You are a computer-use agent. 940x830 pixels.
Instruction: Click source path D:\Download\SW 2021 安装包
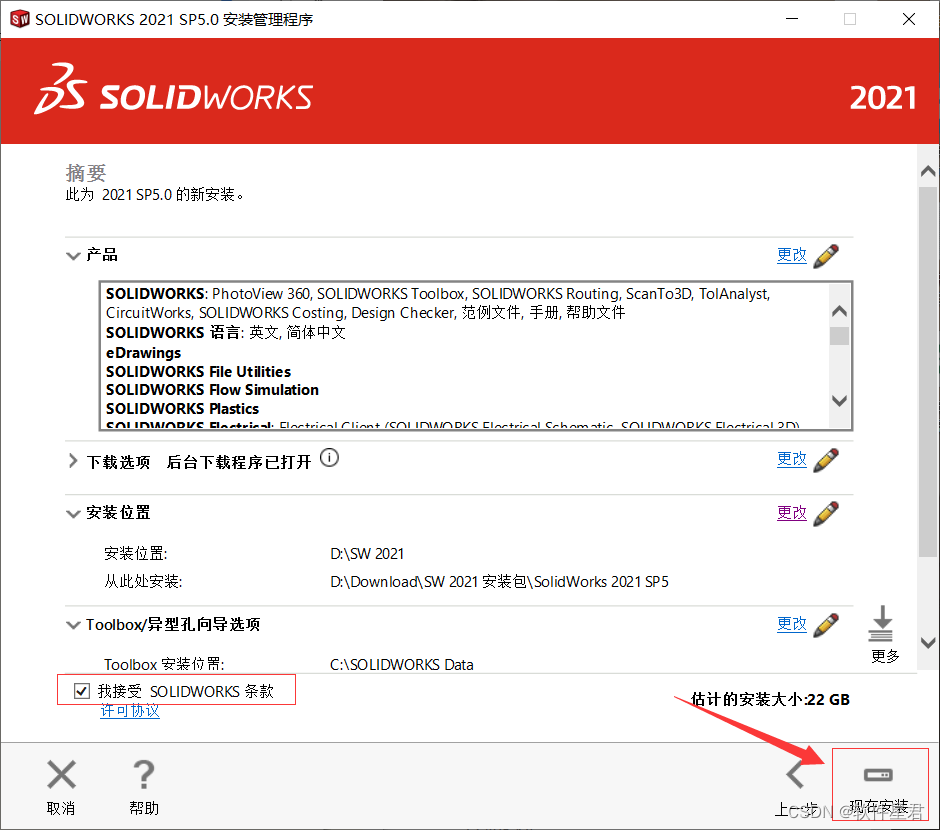499,582
